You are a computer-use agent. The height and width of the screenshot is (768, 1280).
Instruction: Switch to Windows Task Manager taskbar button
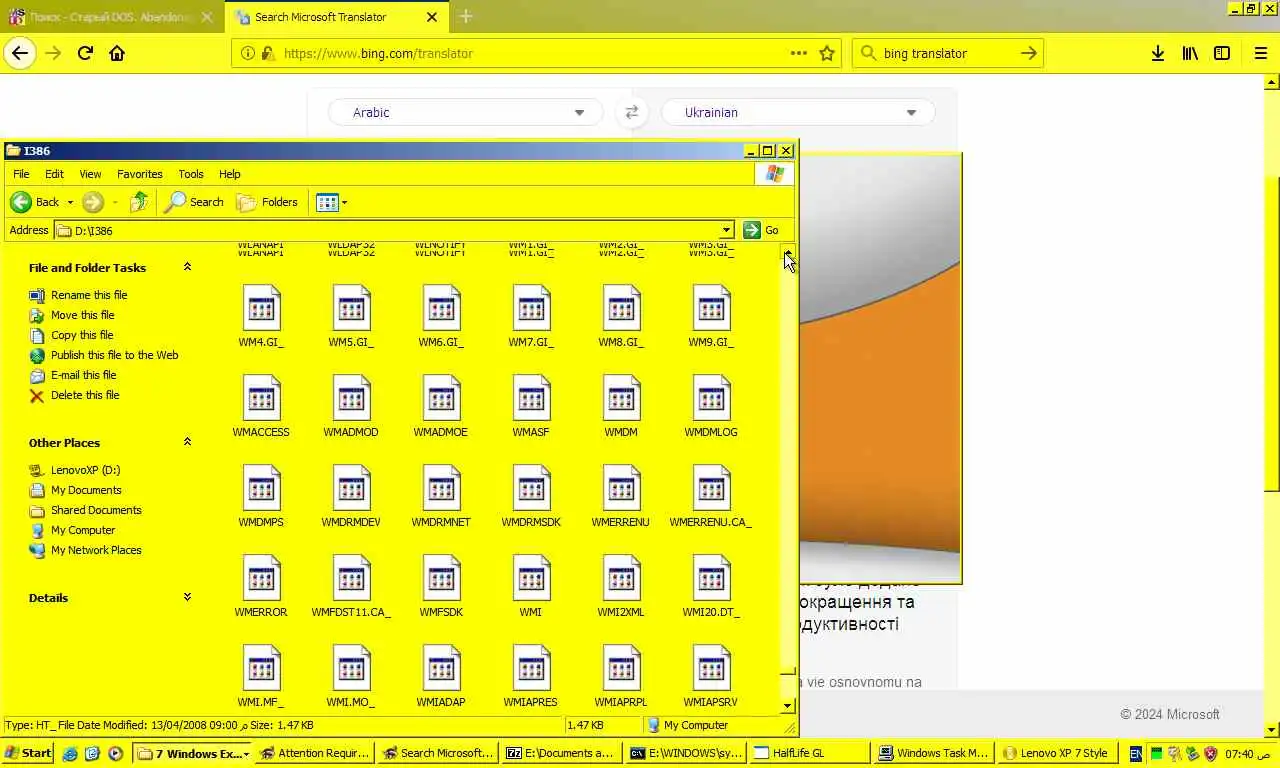(x=933, y=753)
